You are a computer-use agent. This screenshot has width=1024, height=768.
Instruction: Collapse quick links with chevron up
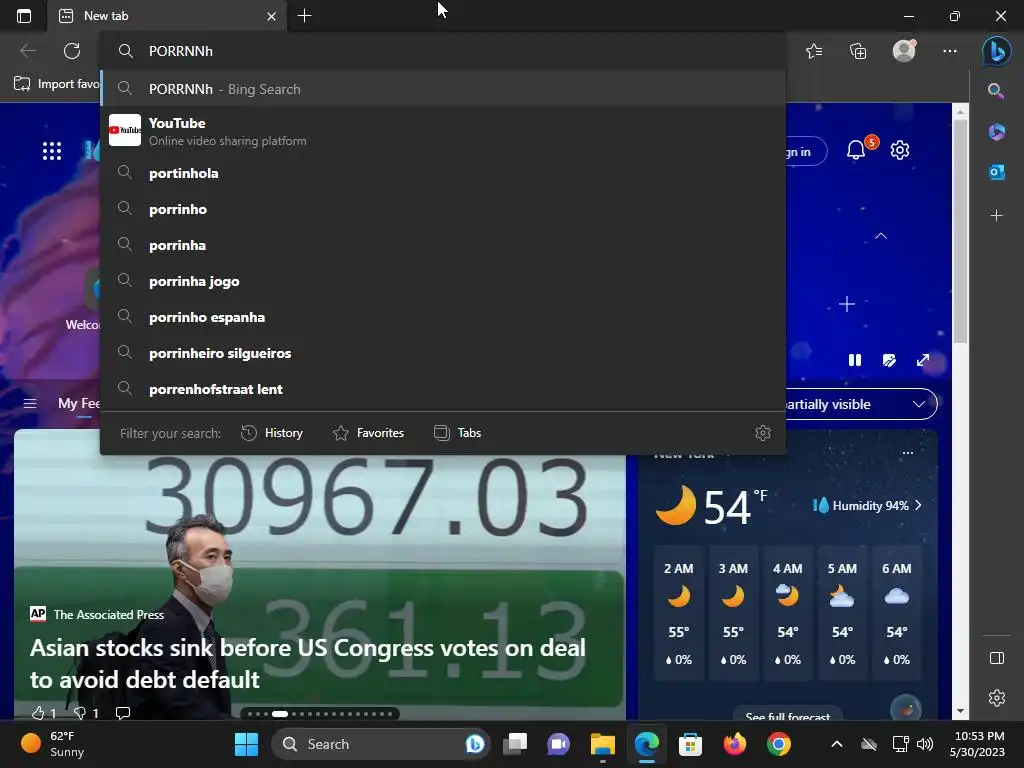(881, 236)
